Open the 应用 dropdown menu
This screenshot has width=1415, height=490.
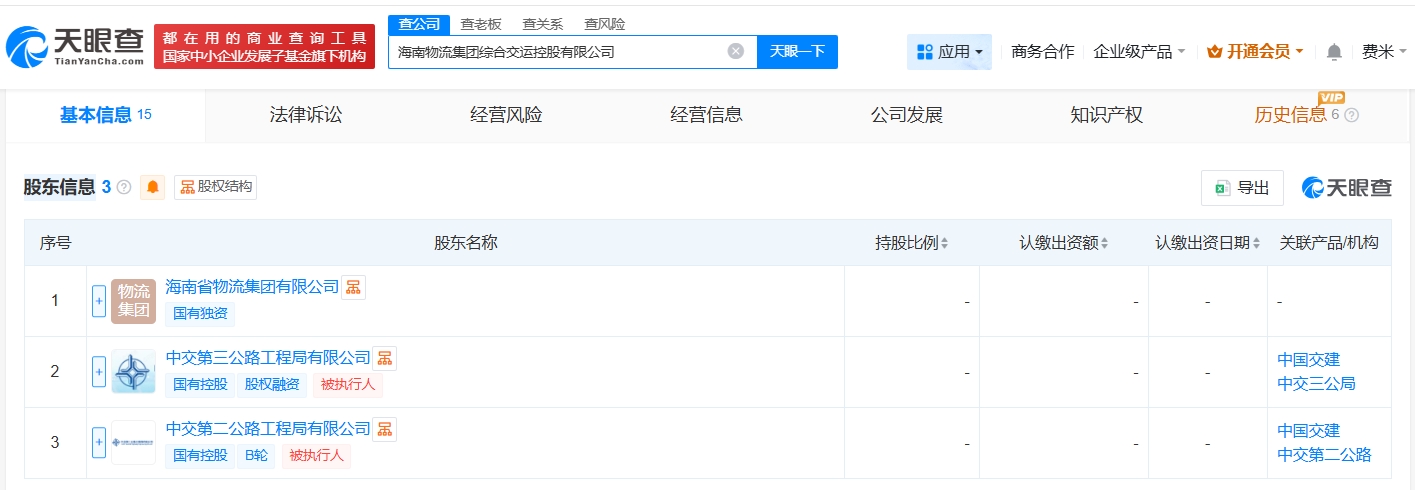coord(949,52)
